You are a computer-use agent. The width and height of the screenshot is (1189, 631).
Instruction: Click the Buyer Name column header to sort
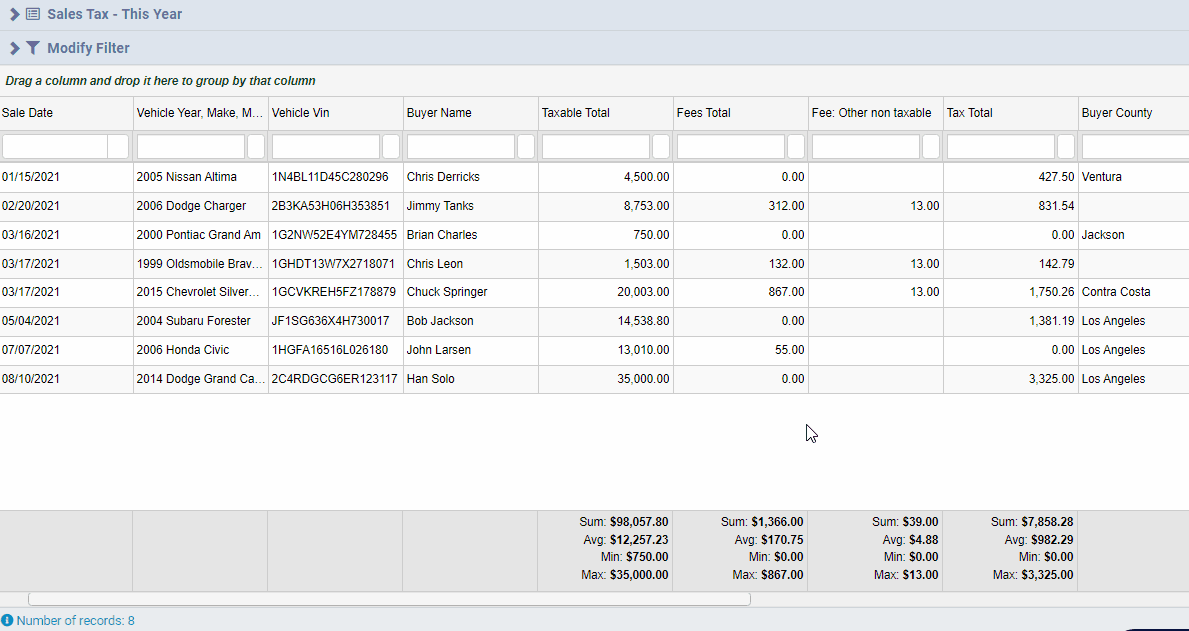coord(435,113)
